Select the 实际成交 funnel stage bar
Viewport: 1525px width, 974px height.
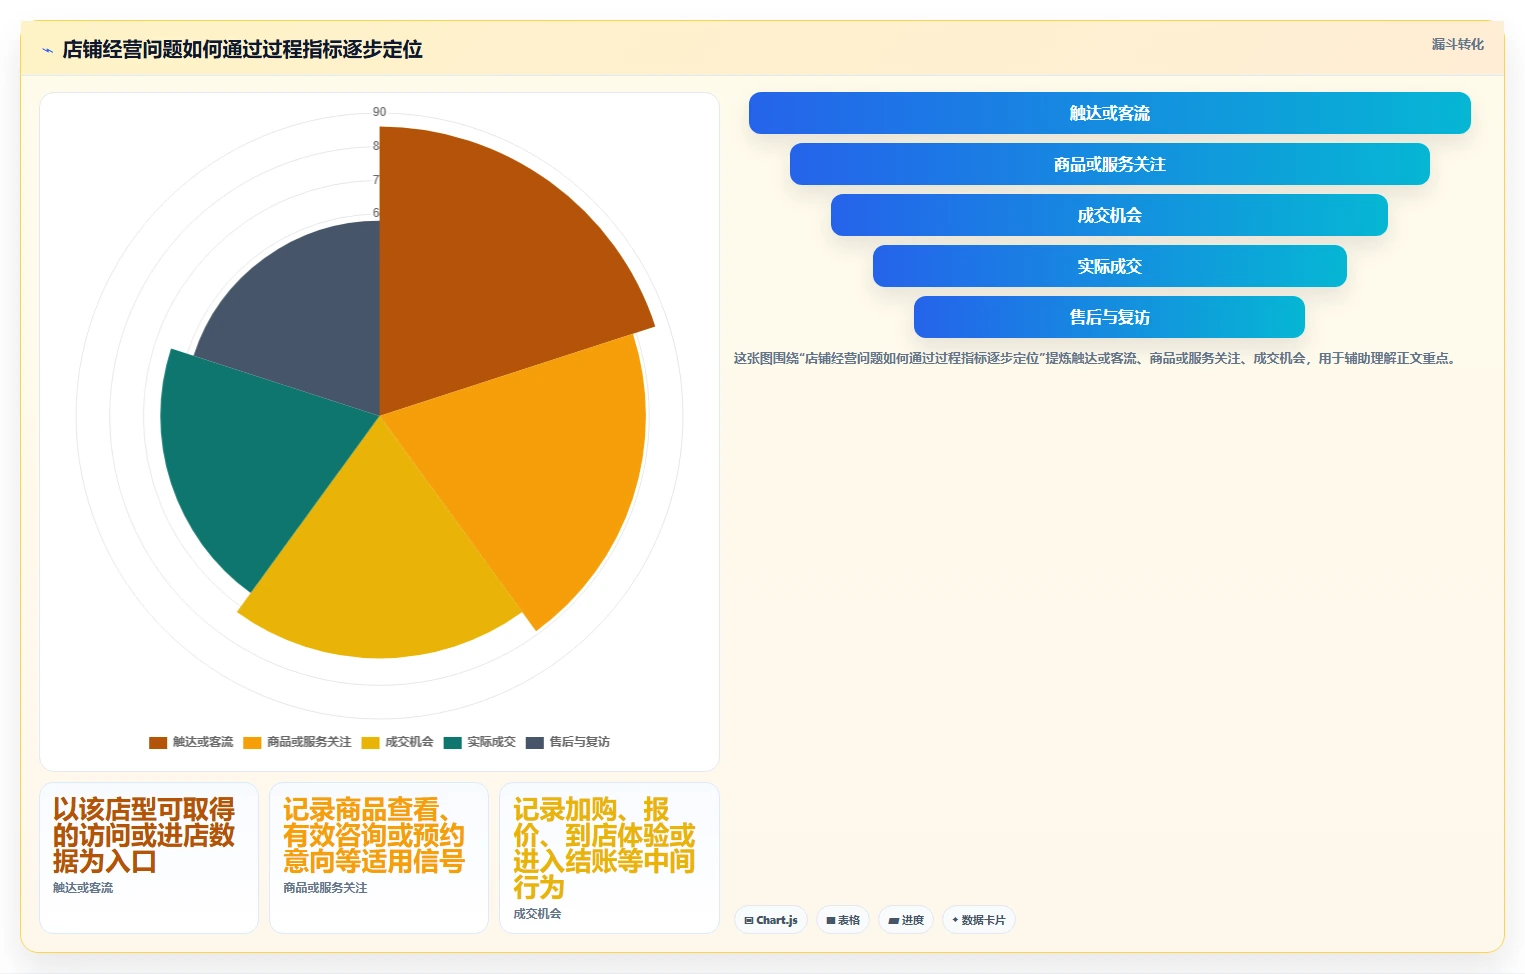(1109, 266)
